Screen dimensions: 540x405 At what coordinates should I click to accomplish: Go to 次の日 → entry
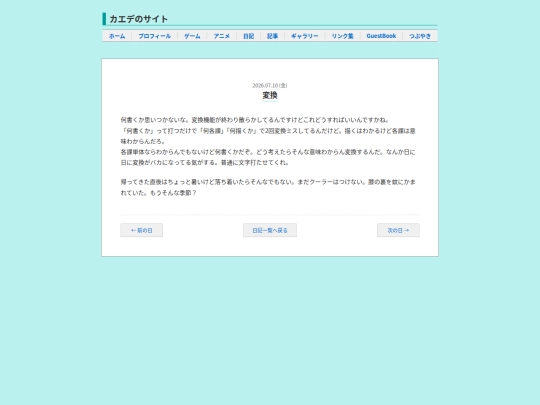pyautogui.click(x=398, y=230)
